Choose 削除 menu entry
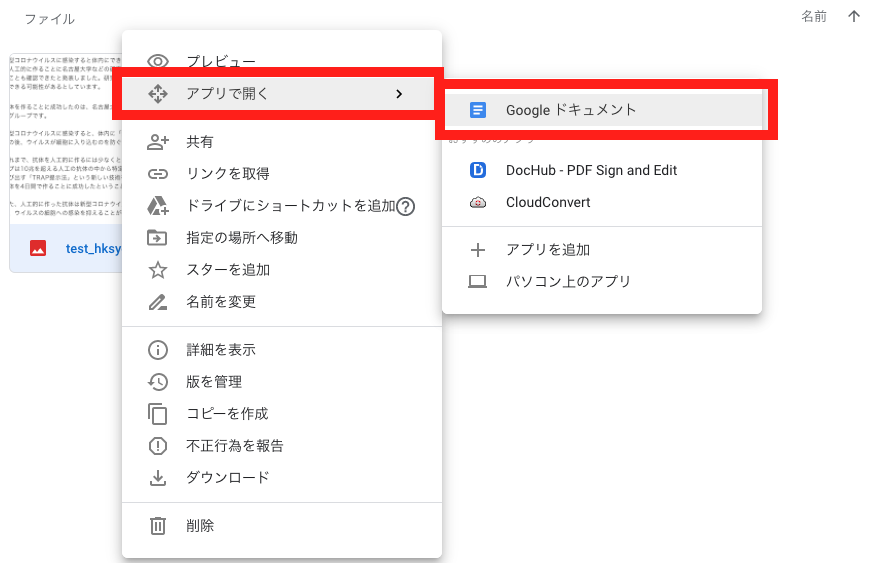 point(282,525)
